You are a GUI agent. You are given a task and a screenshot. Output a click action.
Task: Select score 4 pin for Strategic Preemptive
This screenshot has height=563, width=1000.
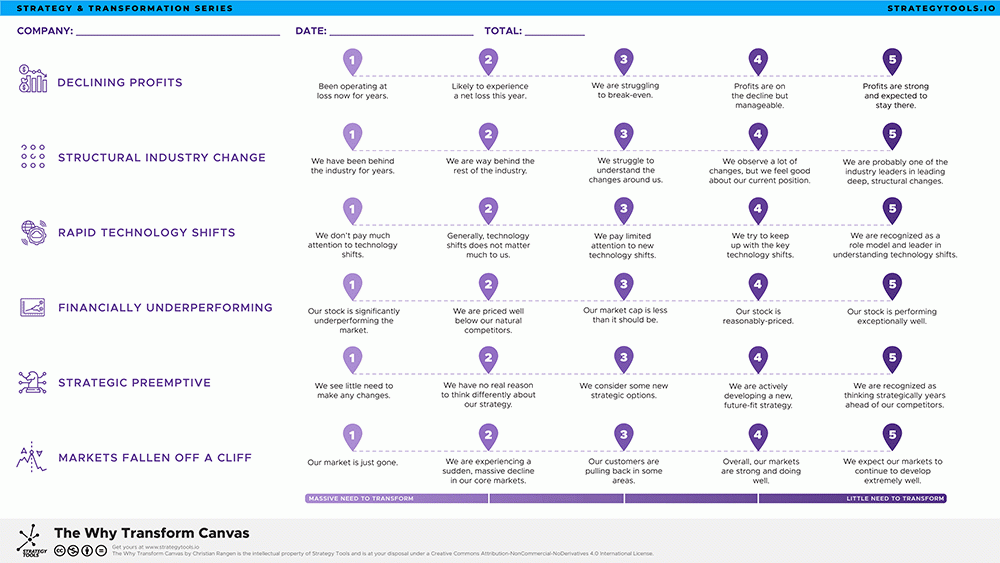[x=758, y=360]
